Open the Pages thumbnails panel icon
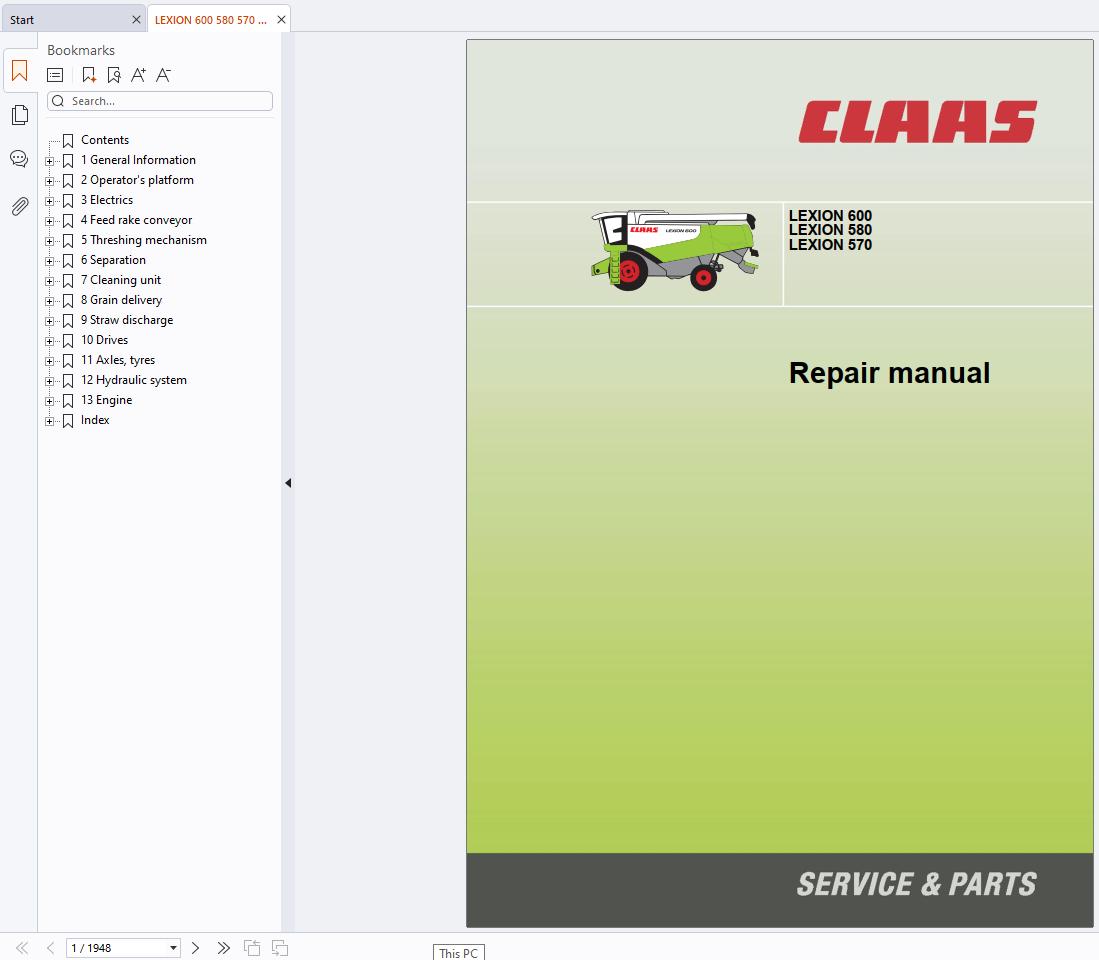The image size is (1099, 960). coord(20,115)
